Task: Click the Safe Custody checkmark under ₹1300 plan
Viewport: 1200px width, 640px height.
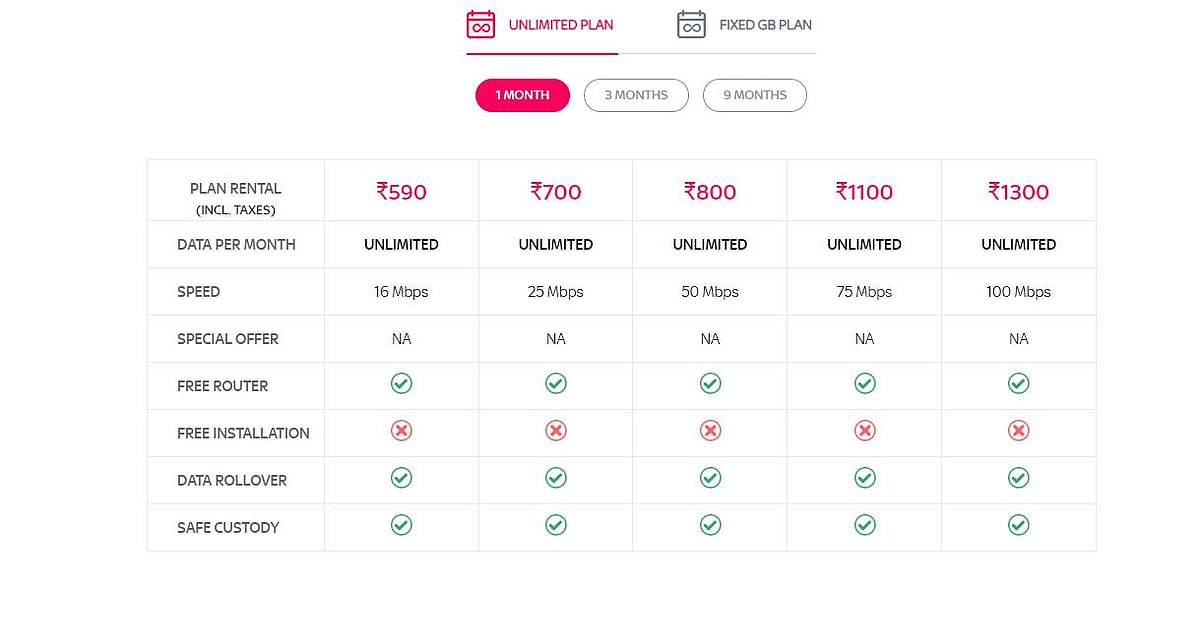Action: 1018,524
